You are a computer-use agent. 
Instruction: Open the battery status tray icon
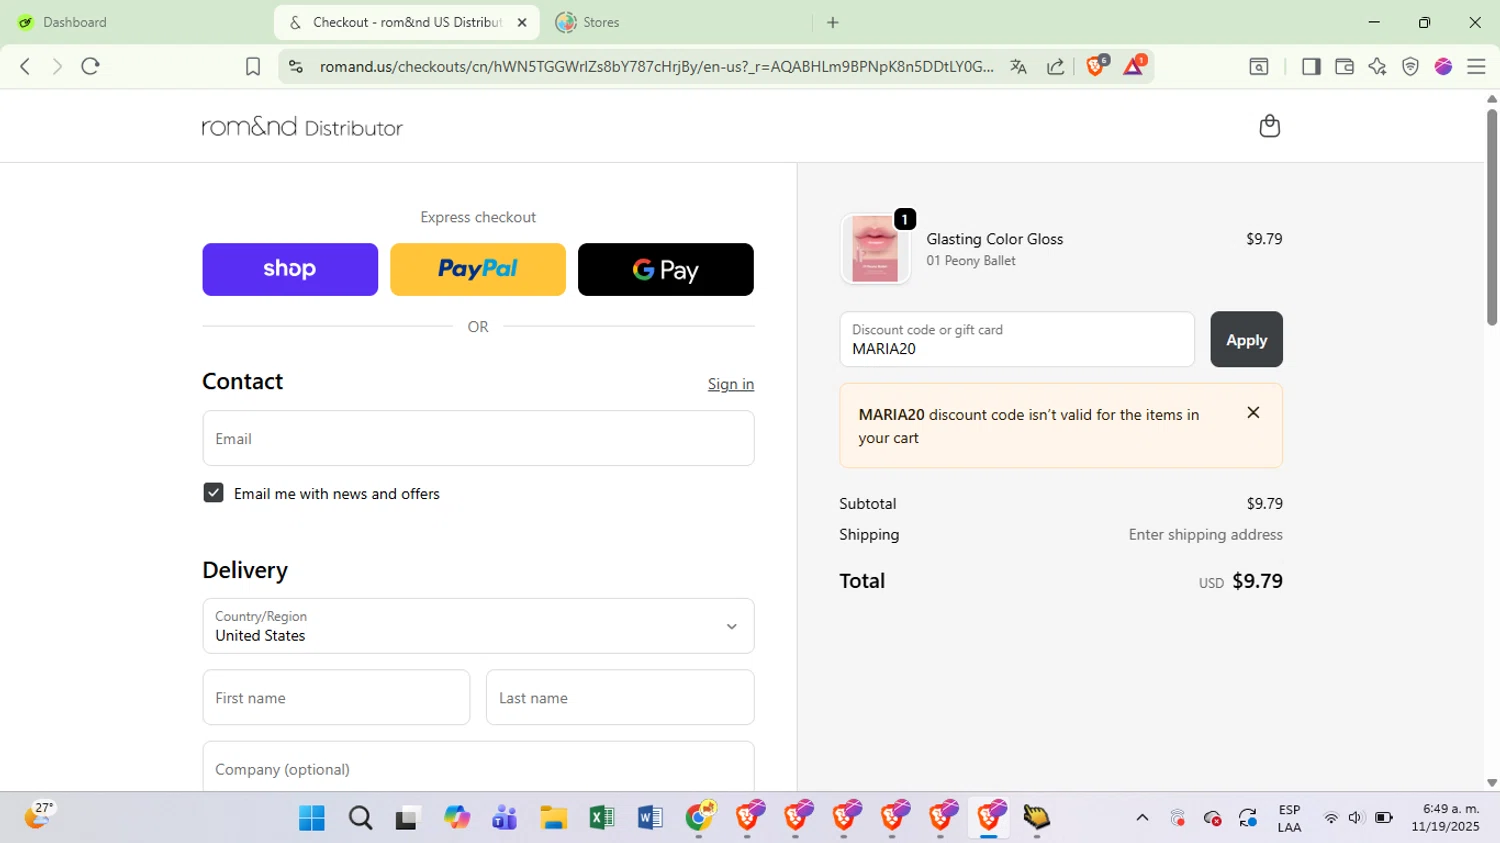tap(1384, 818)
